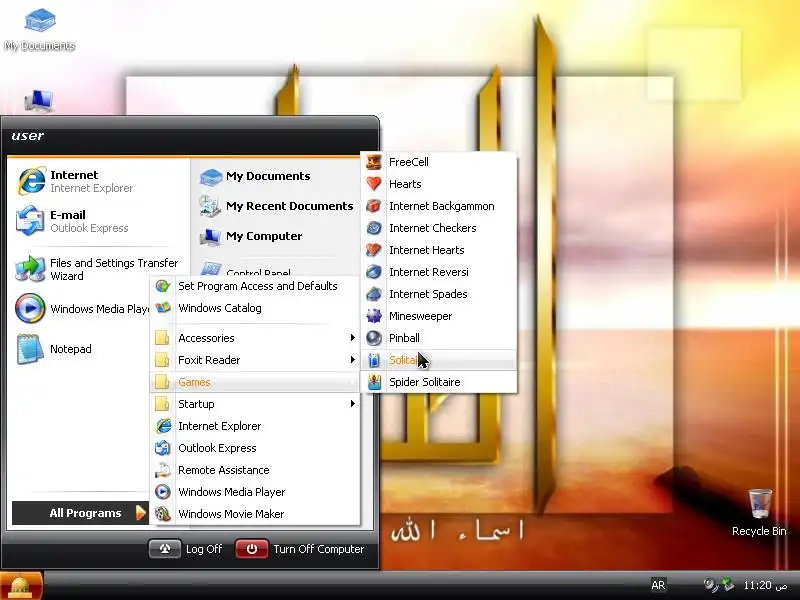Click Windows Media Player icon in programs list
Screen dimensions: 800x600
pos(163,491)
